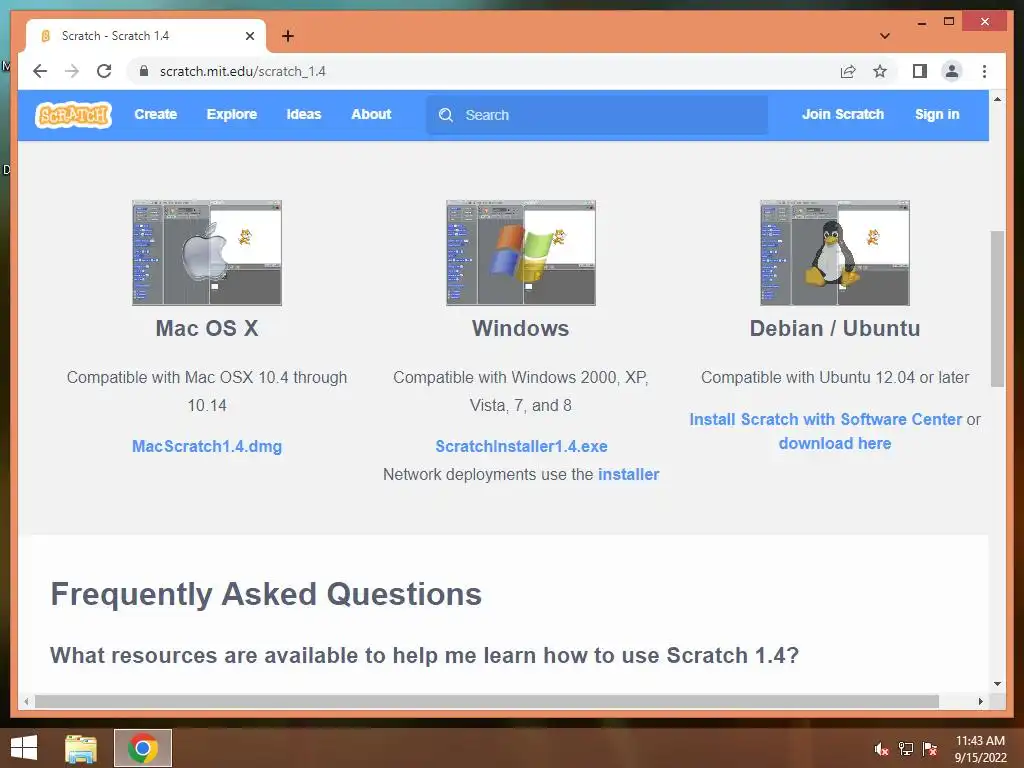This screenshot has width=1024, height=768.
Task: Click the Frequently Asked Questions heading
Action: (266, 594)
